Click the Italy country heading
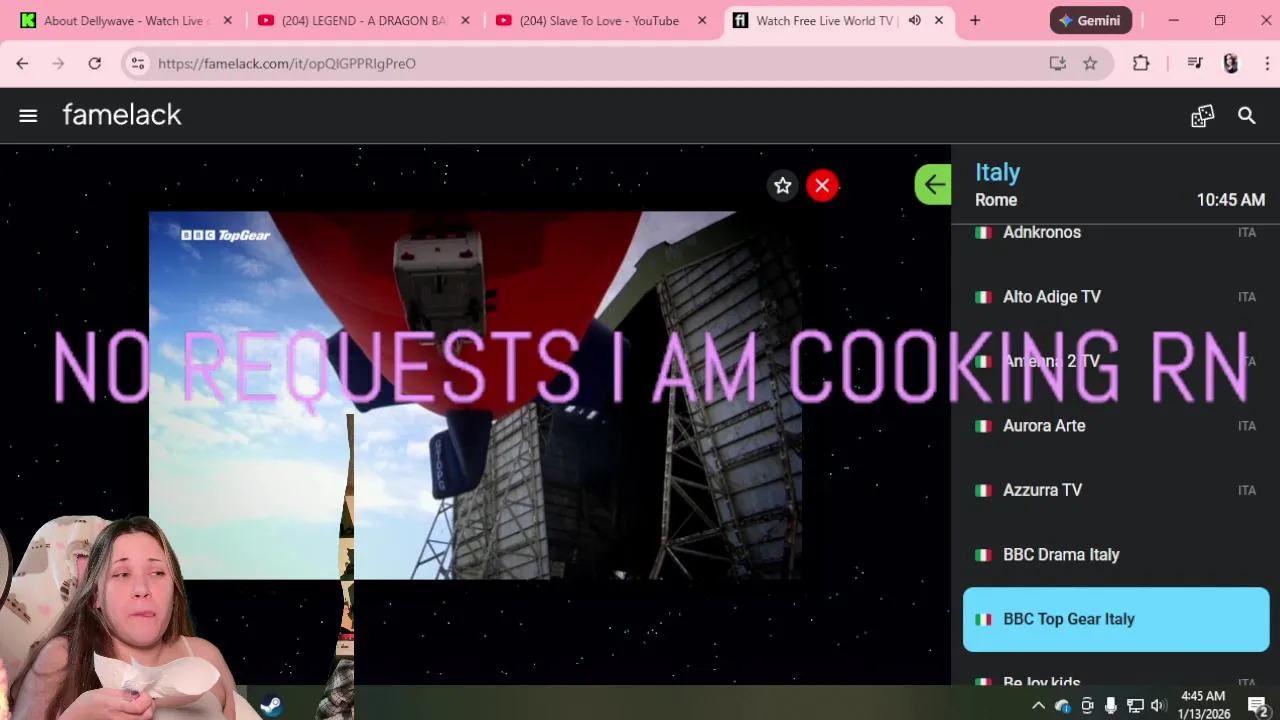 pyautogui.click(x=997, y=172)
